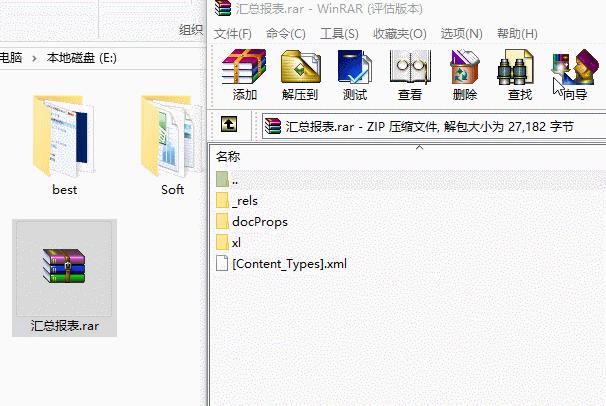Click the 汇总报表.rar file label in Explorer

click(65, 326)
